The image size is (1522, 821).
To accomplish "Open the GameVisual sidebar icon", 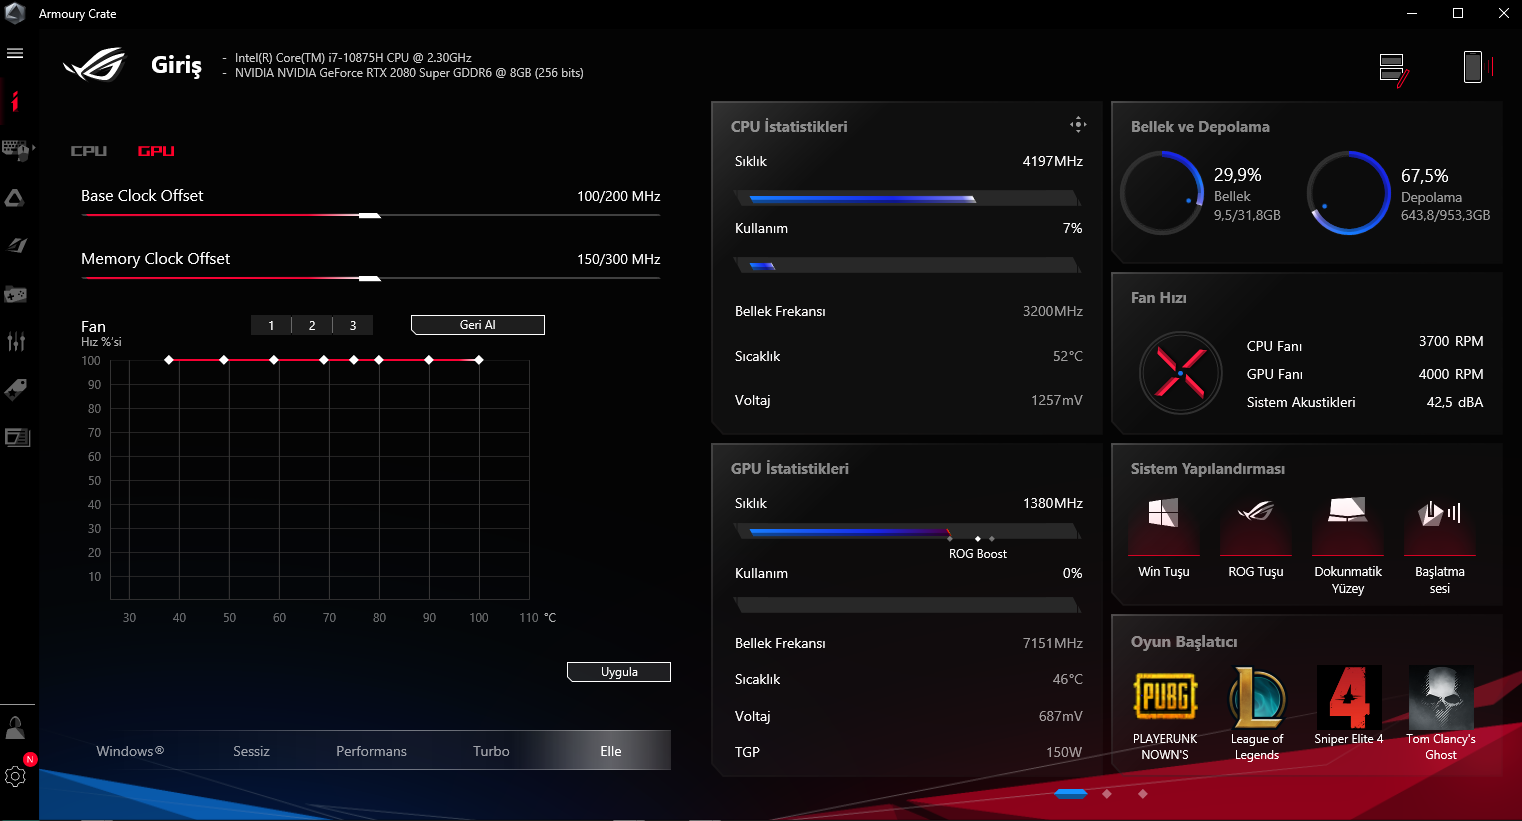I will coord(16,245).
